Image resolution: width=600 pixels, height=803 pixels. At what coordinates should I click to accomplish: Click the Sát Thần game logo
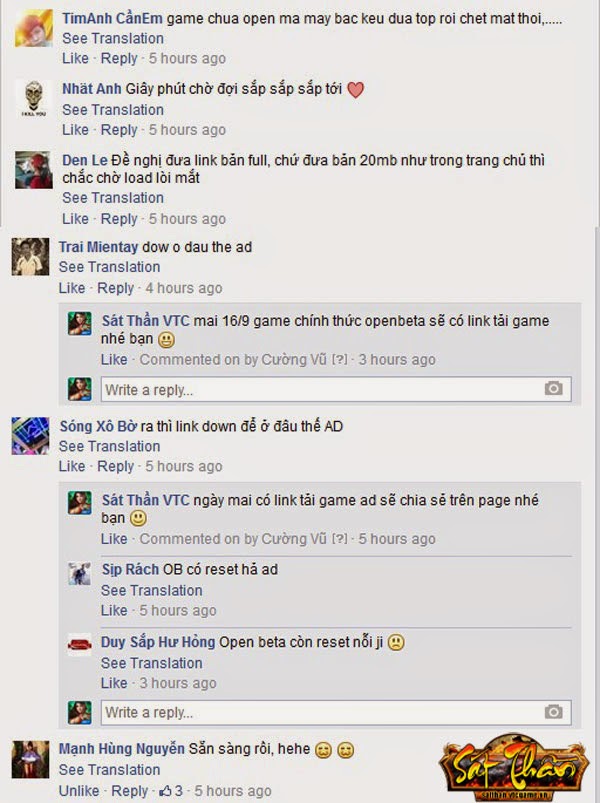pos(513,768)
